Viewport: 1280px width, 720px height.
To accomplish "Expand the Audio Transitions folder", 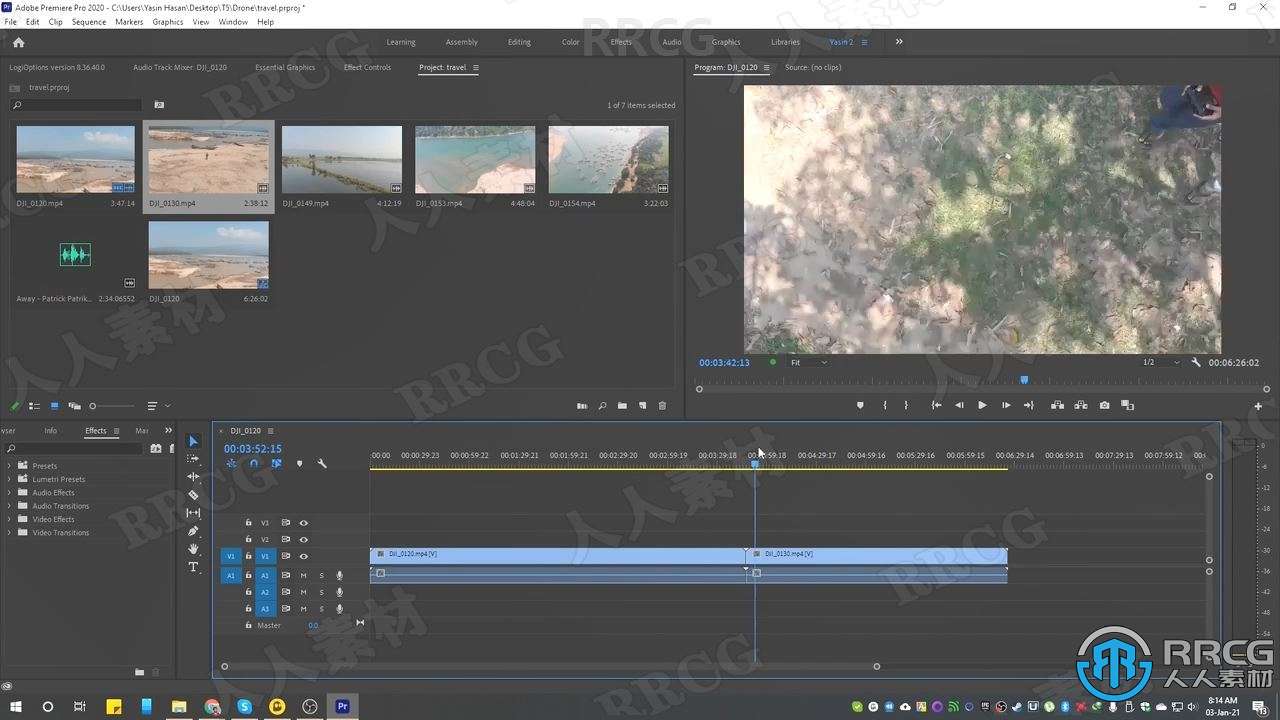I will [10, 506].
